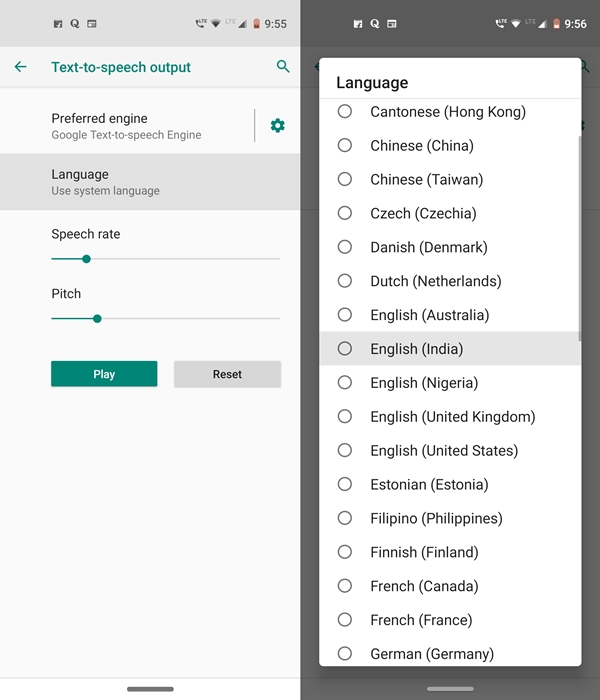Image resolution: width=600 pixels, height=700 pixels.
Task: Choose French (Canada) option
Action: tap(450, 586)
